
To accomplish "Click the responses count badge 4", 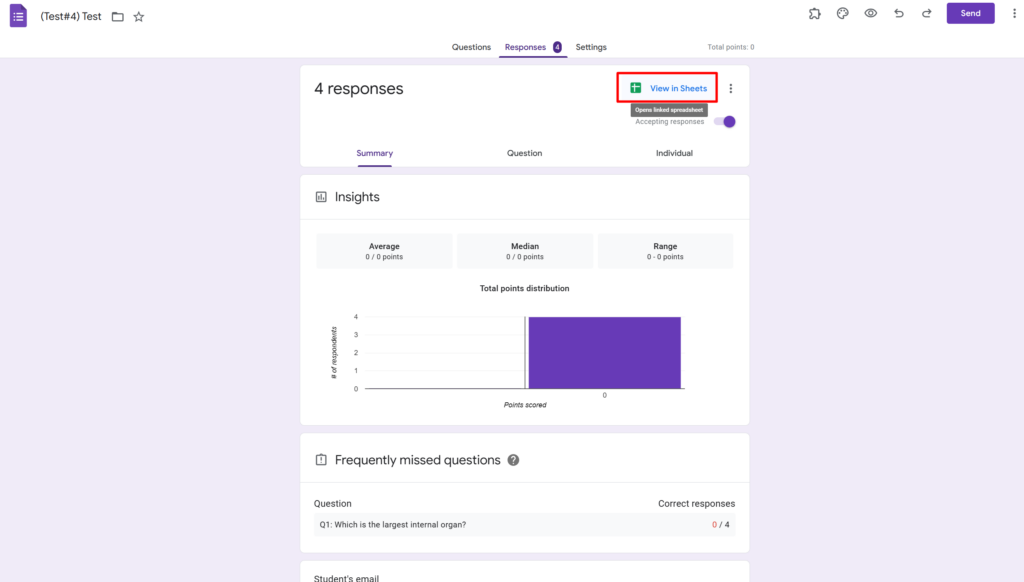I will tap(557, 47).
